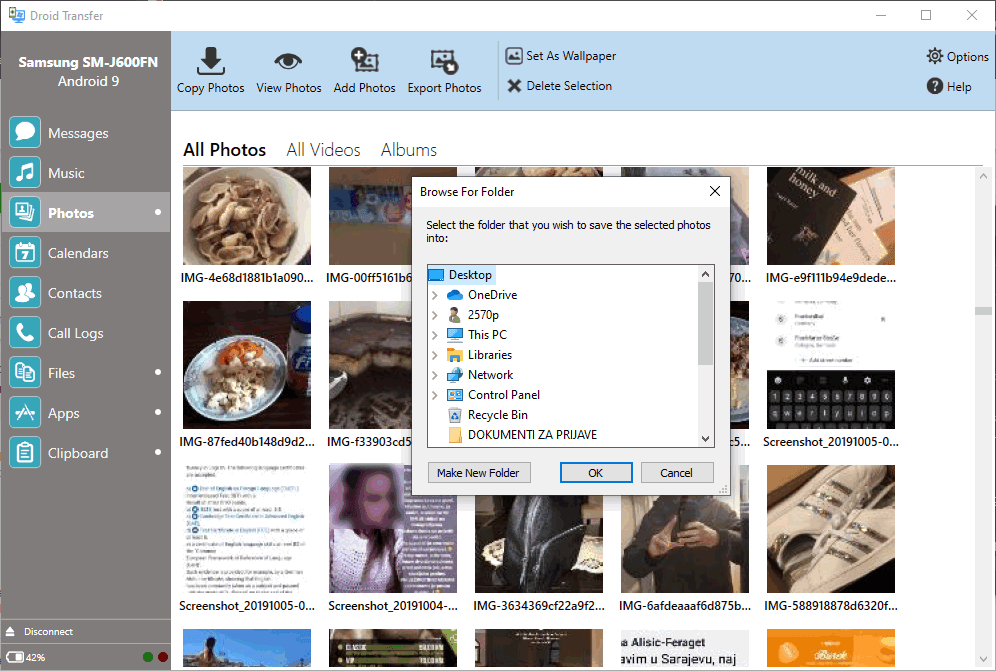Select the Contacts icon in sidebar

25,292
